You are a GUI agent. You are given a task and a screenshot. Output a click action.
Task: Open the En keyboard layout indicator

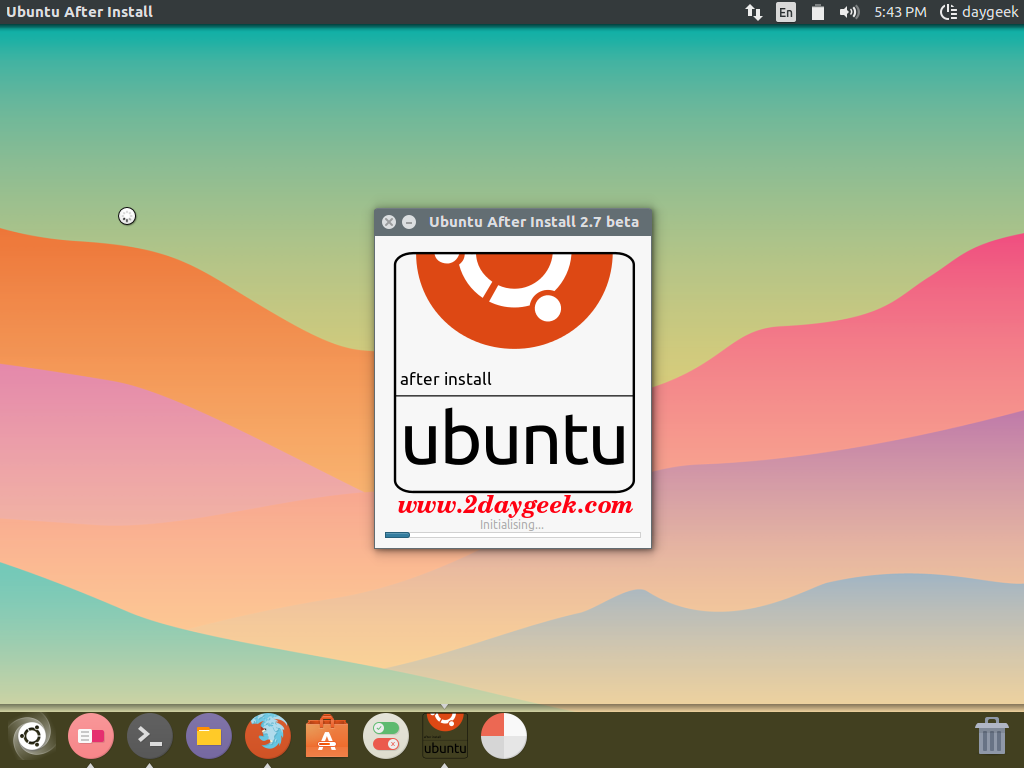(x=786, y=12)
